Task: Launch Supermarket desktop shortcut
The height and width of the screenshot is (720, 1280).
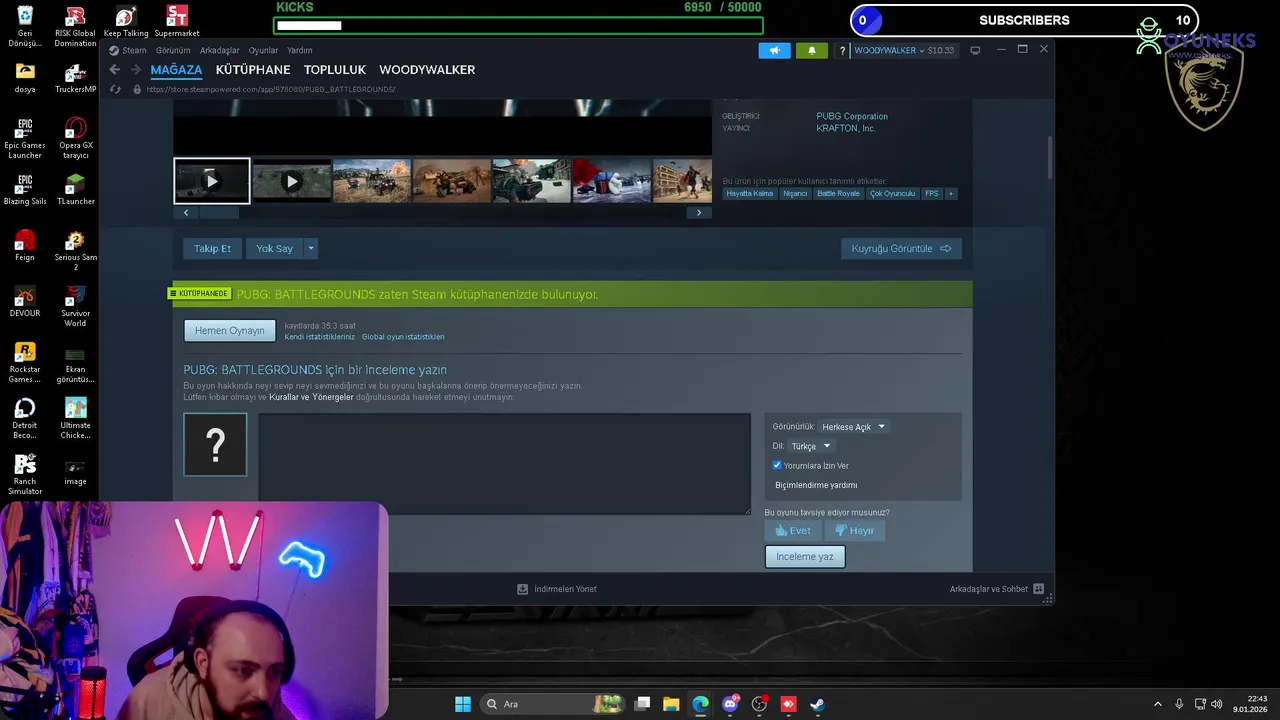Action: tap(176, 22)
